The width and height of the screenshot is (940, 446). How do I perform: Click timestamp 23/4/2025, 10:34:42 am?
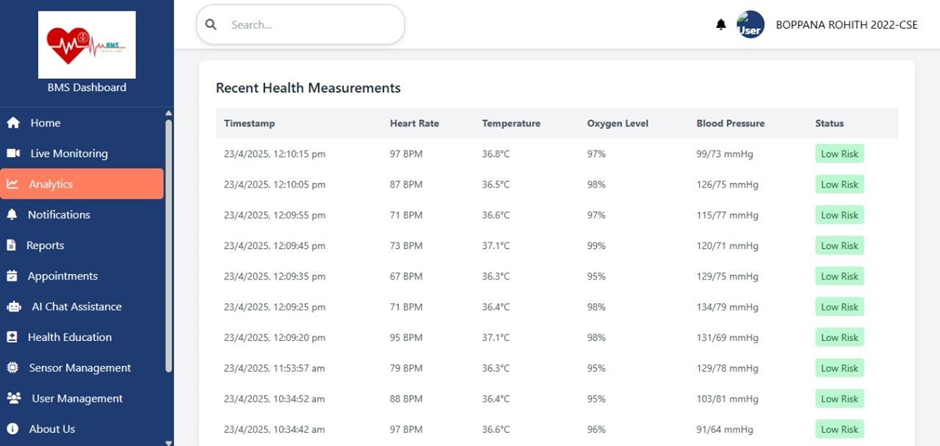(x=274, y=429)
